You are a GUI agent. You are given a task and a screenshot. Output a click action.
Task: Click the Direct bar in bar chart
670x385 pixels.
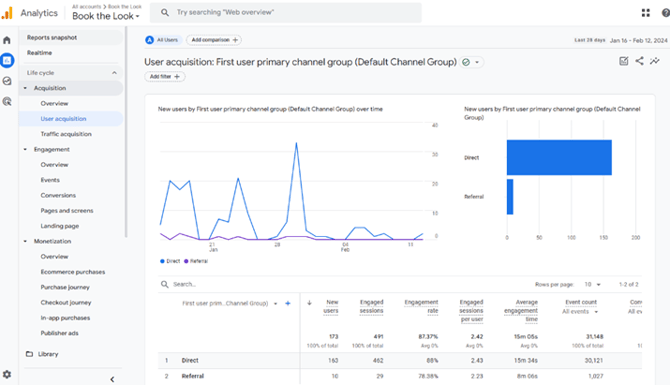559,157
